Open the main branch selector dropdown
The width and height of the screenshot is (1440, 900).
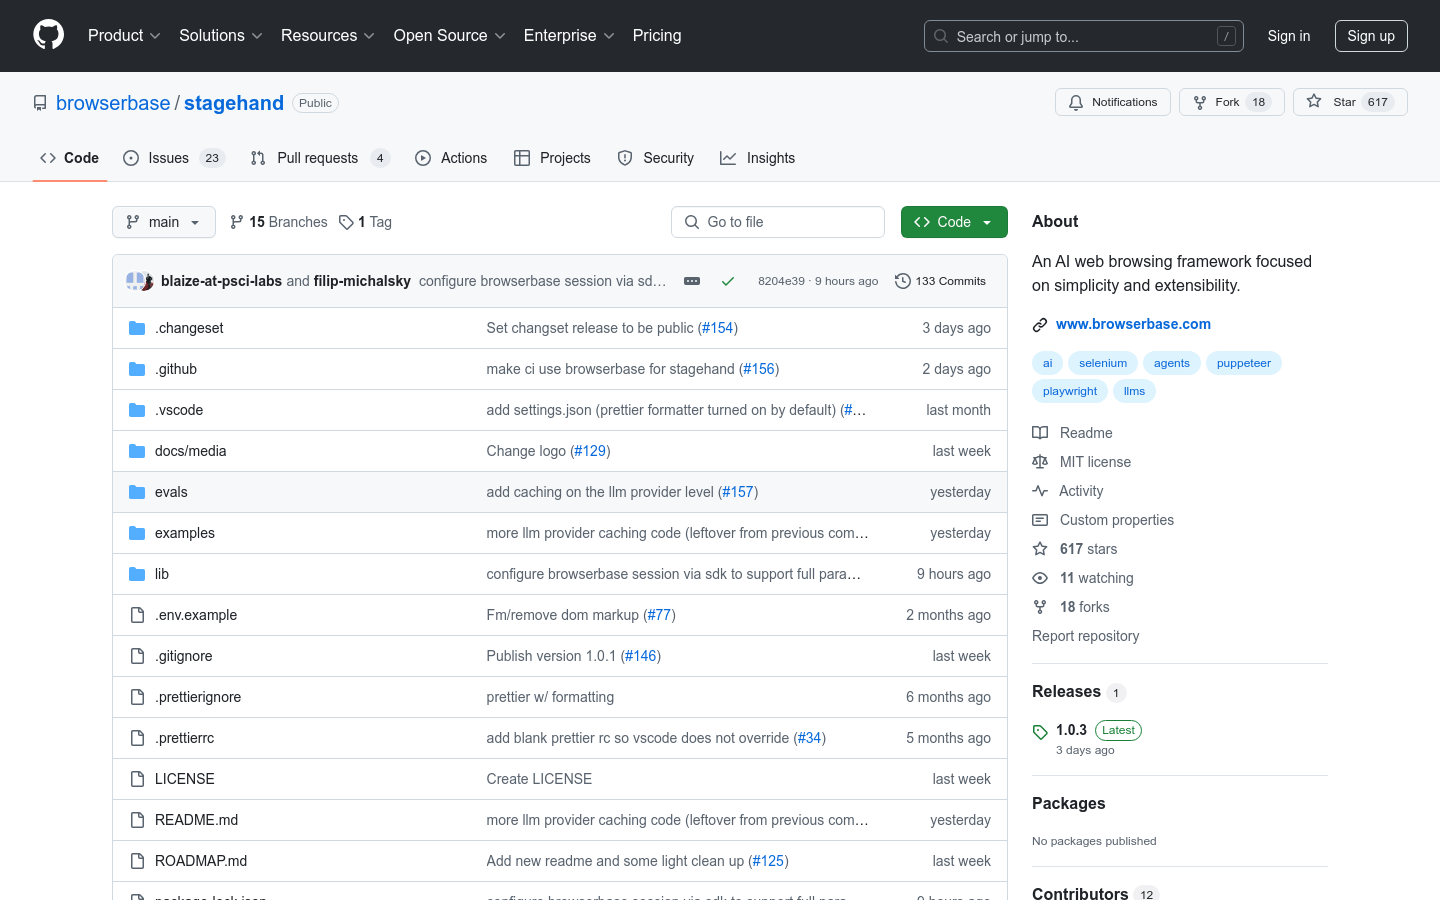coord(164,222)
